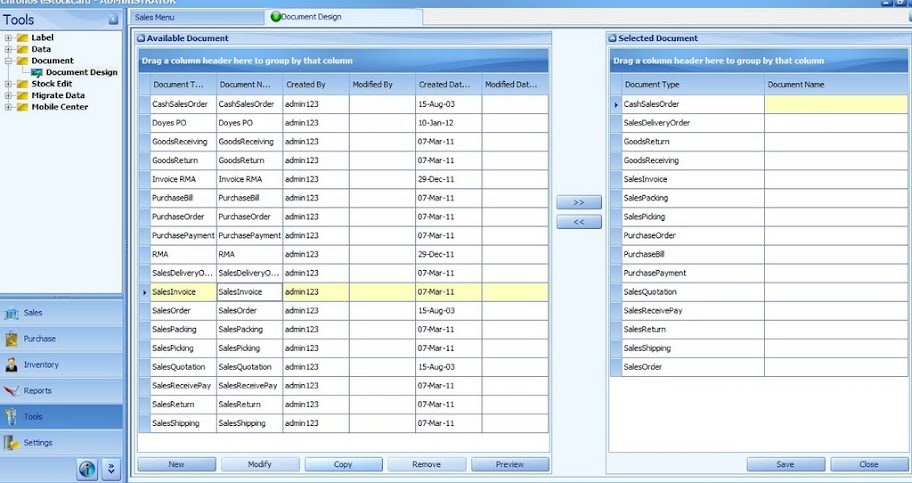This screenshot has width=912, height=483.
Task: Collapse the Available Document panel header icon
Action: [x=141, y=38]
